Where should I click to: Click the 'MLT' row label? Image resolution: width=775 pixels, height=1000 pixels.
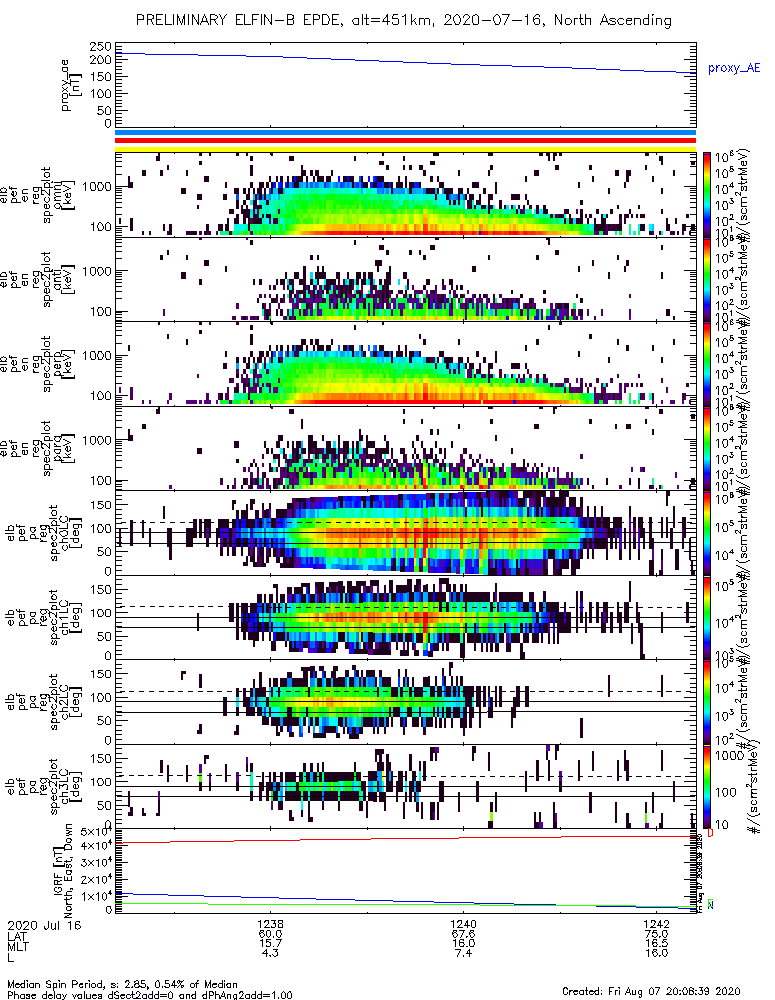pyautogui.click(x=18, y=945)
